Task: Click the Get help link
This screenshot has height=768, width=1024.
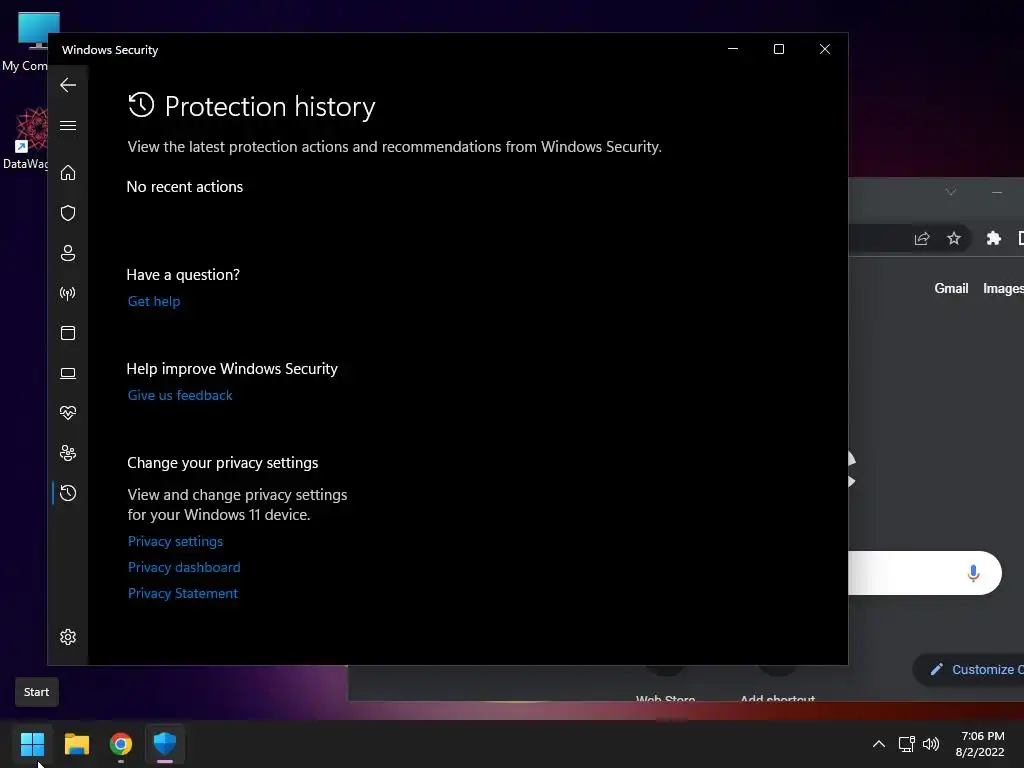Action: [154, 301]
